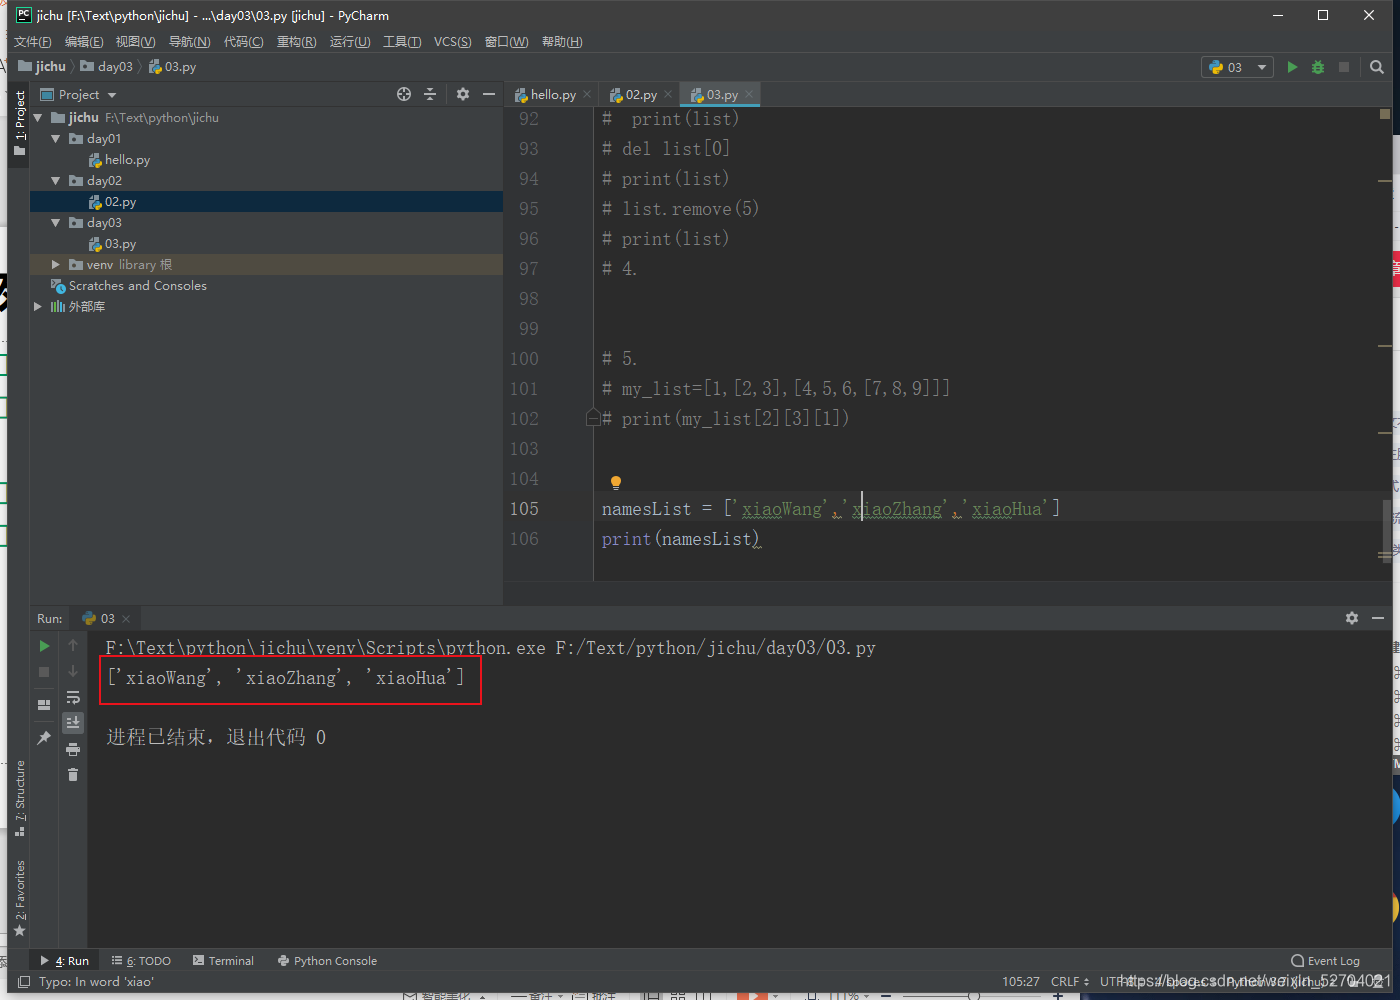Image resolution: width=1400 pixels, height=1000 pixels.
Task: Toggle code folding marker at line 102
Action: 593,418
